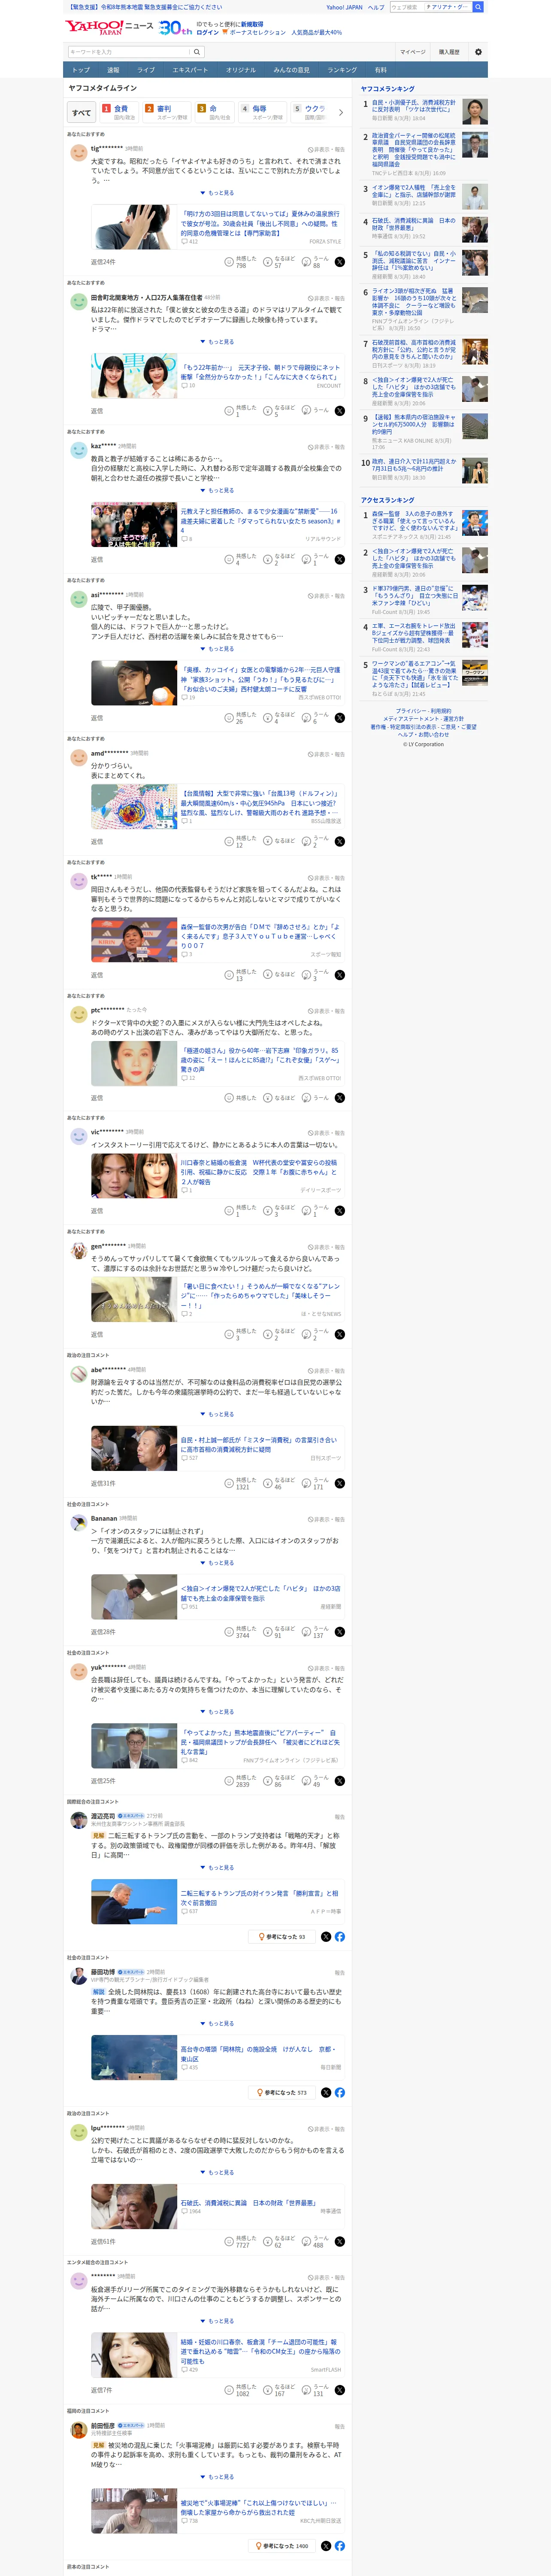Expand もっと見る on lpu's comment
The height and width of the screenshot is (2576, 551).
(x=217, y=2172)
